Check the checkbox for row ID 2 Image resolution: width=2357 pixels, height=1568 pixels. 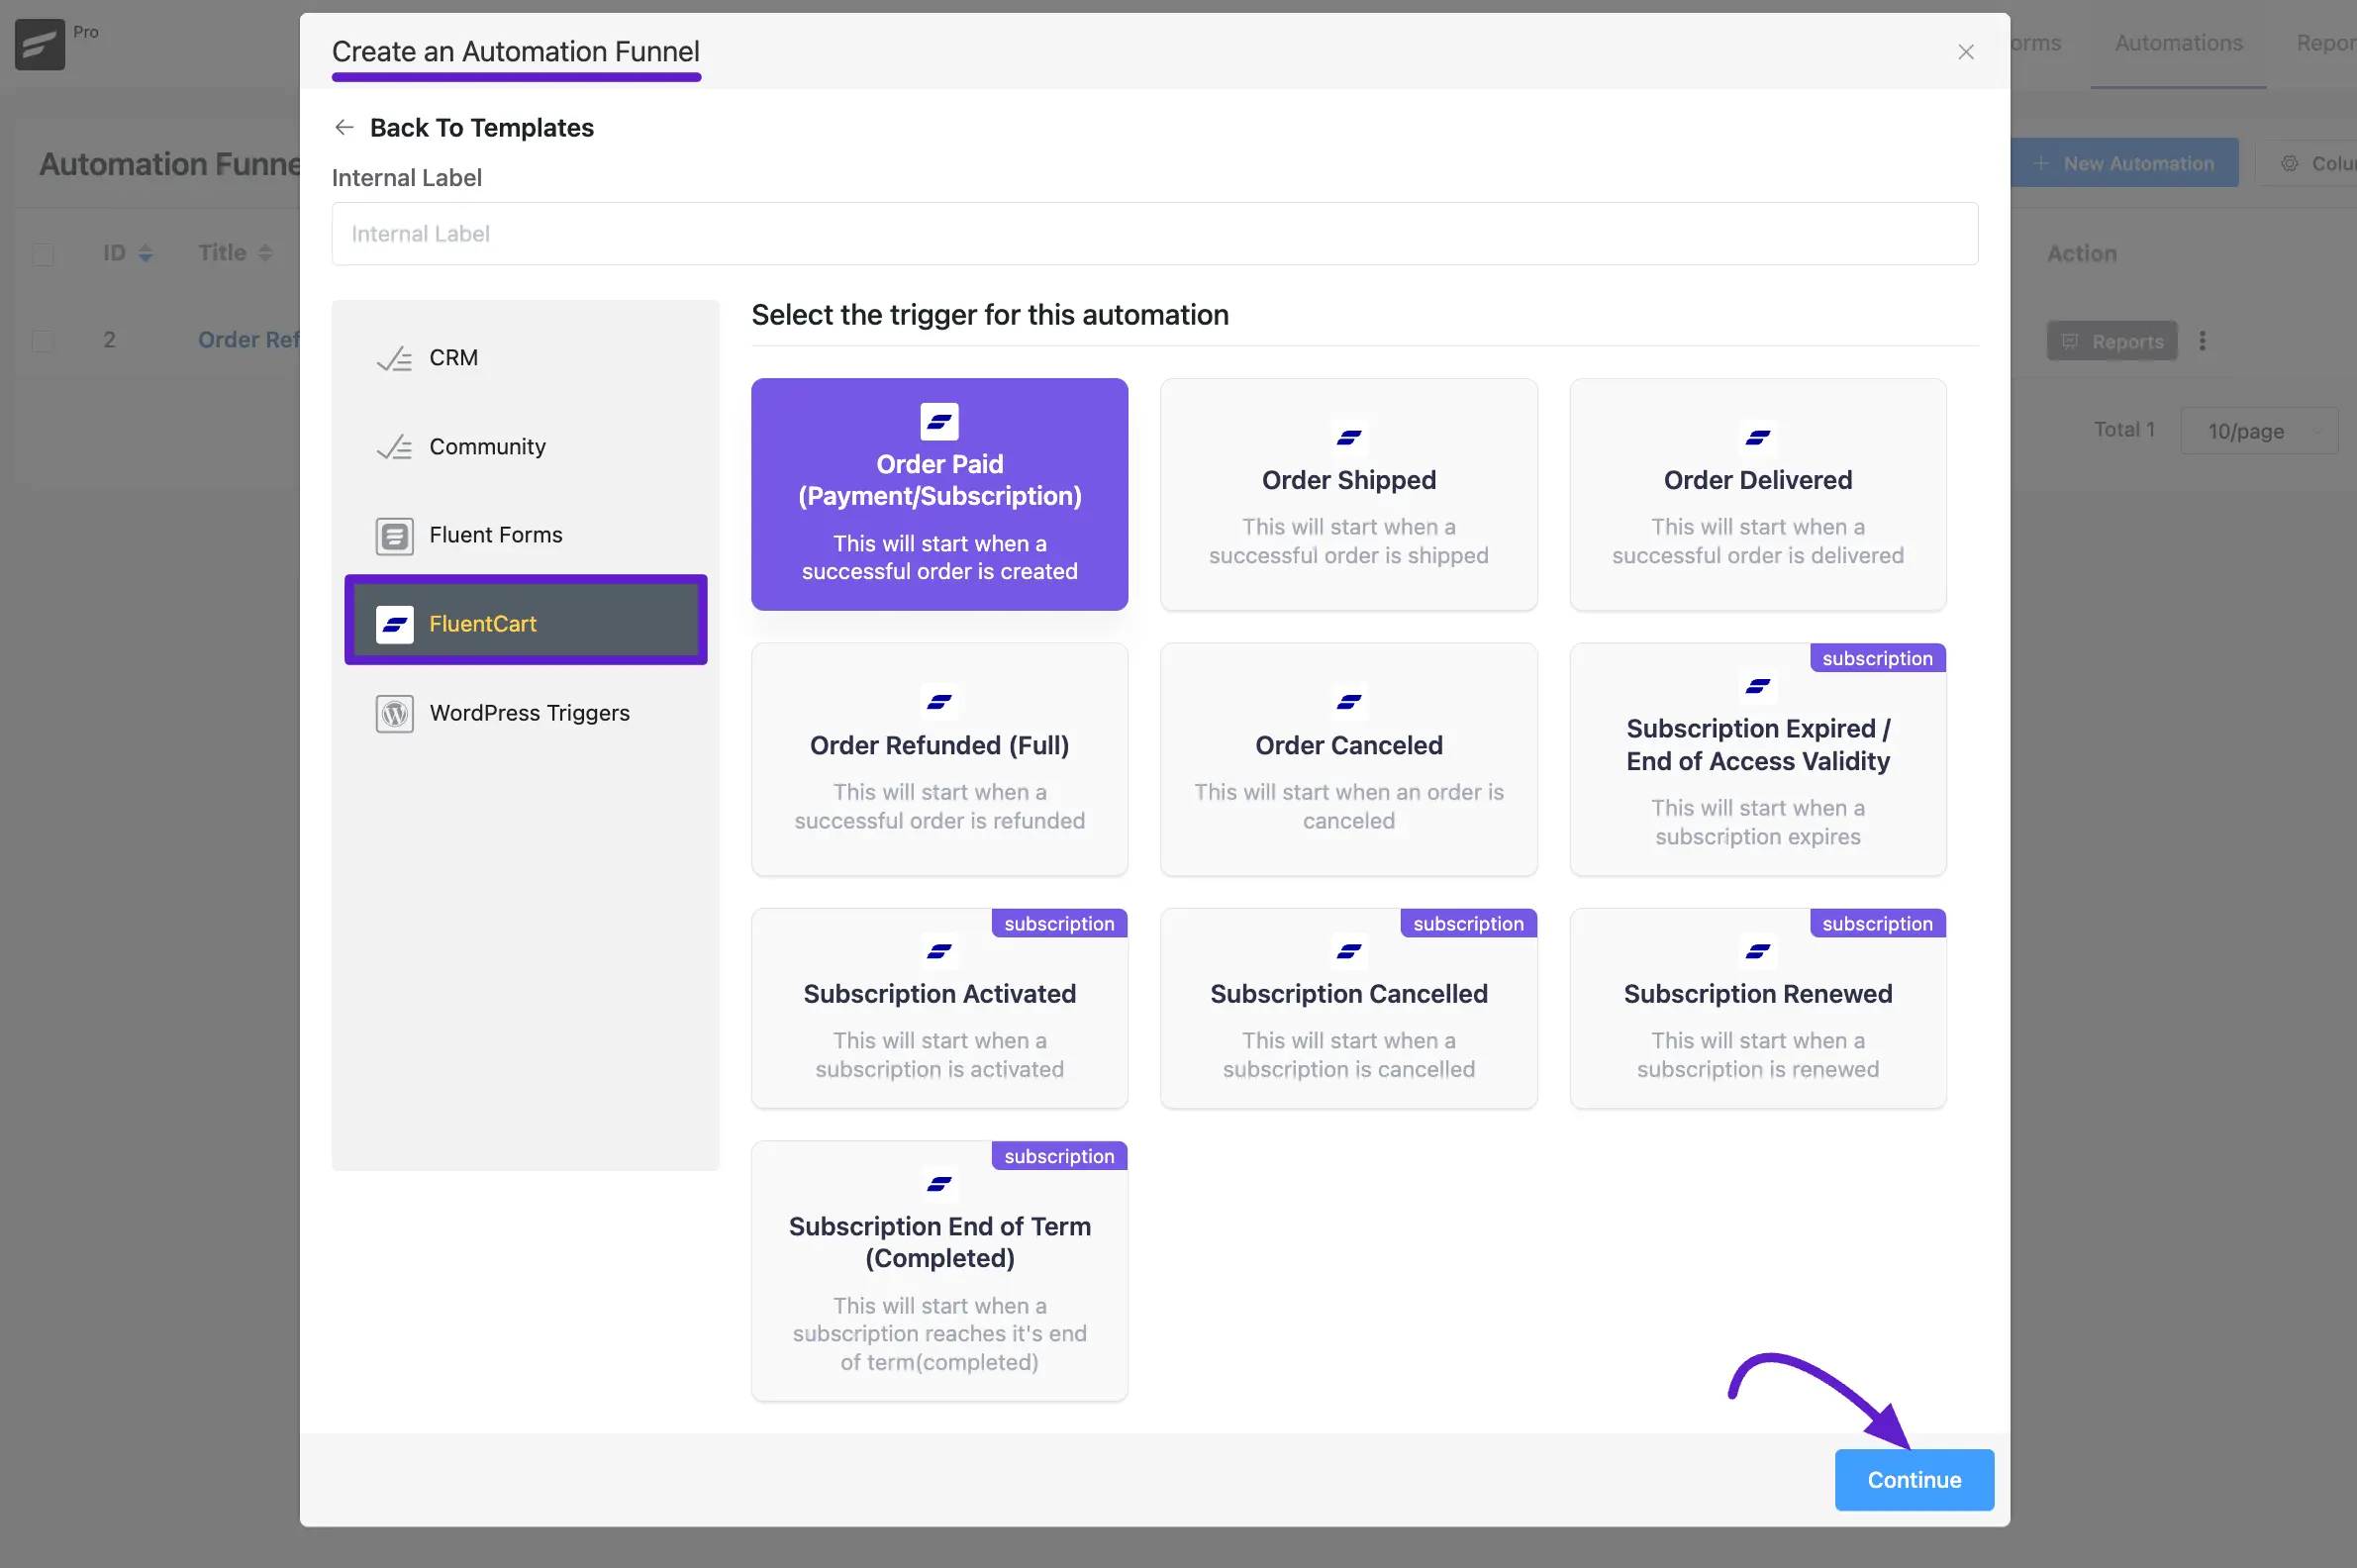43,341
